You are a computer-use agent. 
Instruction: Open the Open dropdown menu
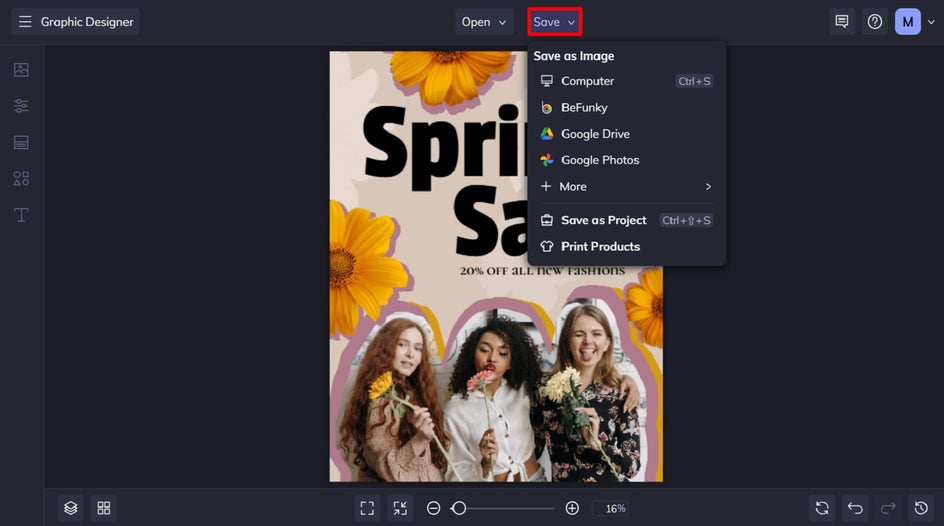tap(484, 22)
